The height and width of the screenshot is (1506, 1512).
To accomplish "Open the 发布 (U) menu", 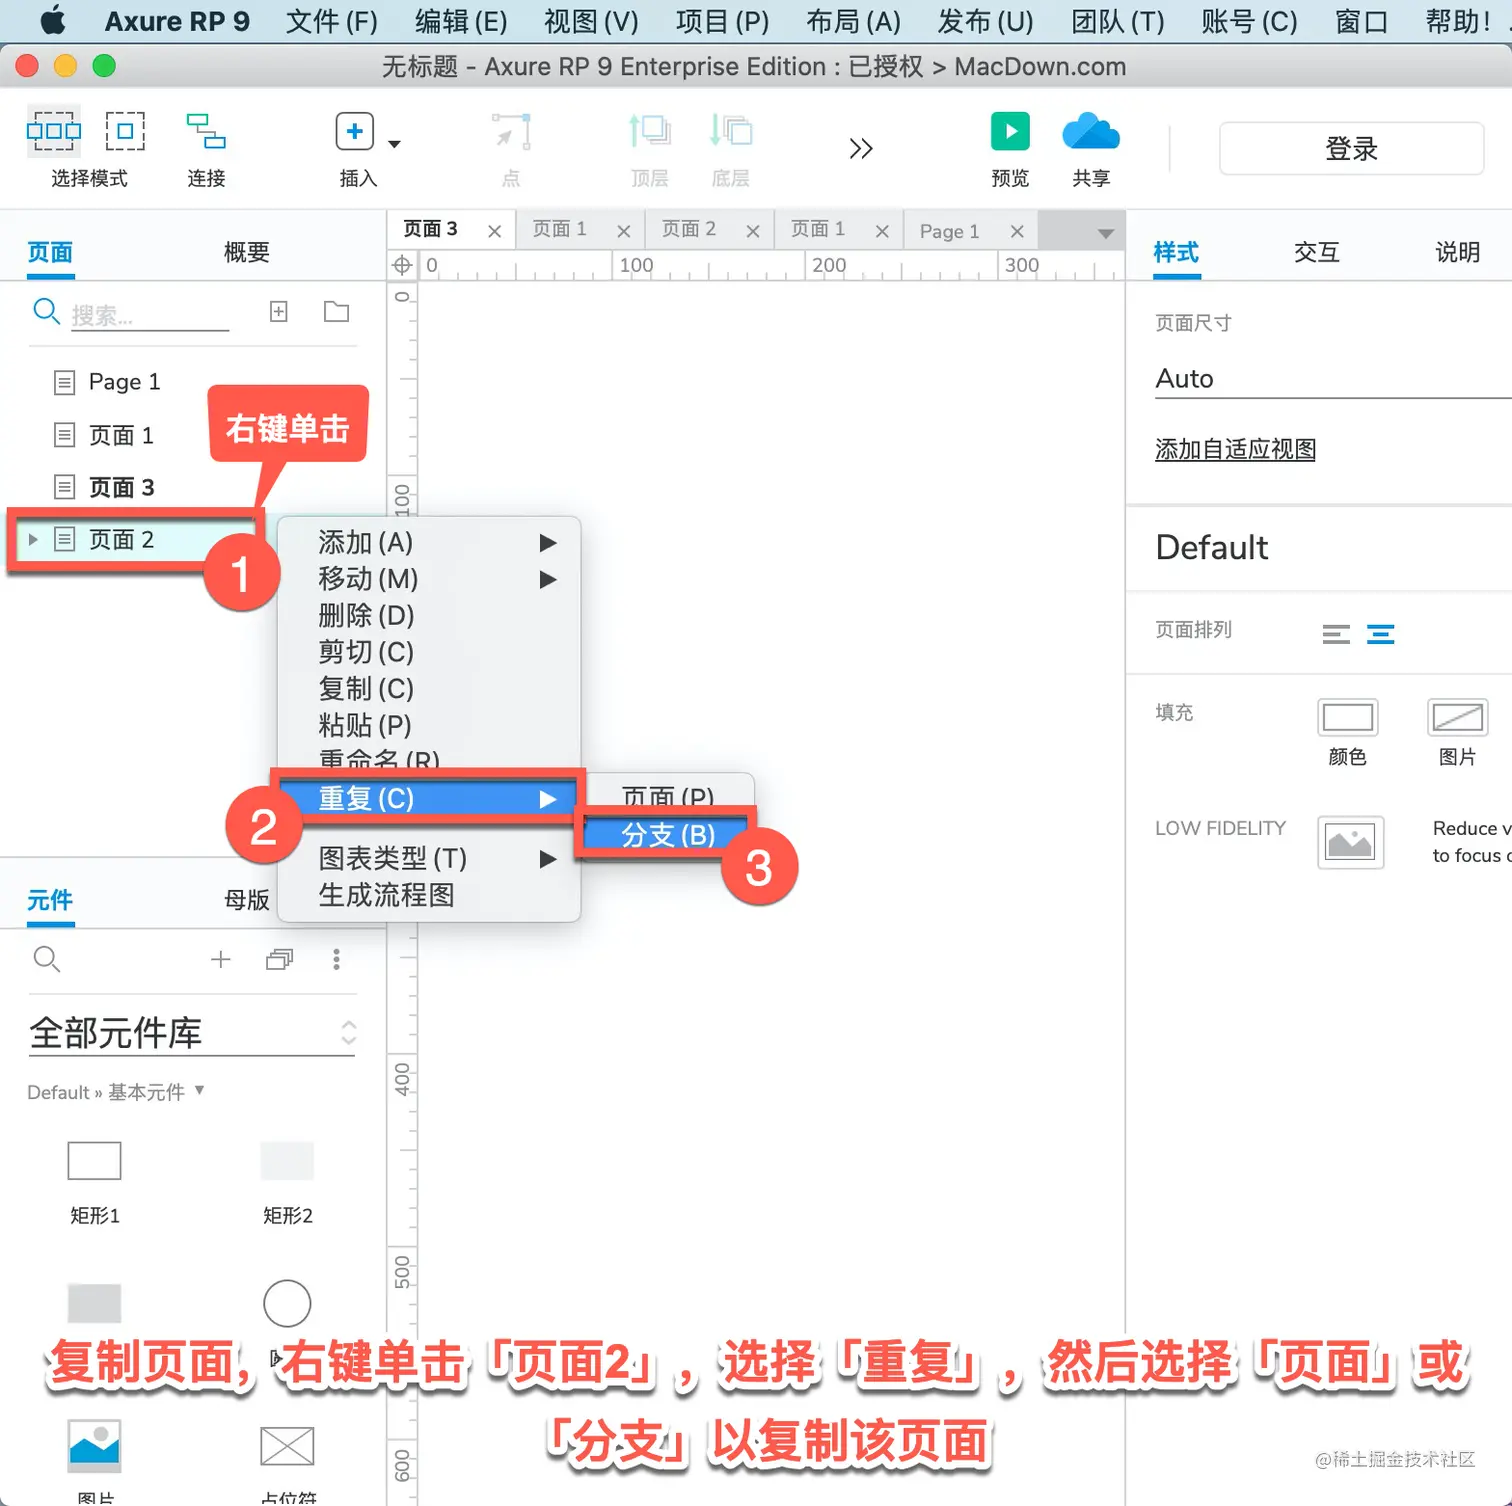I will click(985, 21).
